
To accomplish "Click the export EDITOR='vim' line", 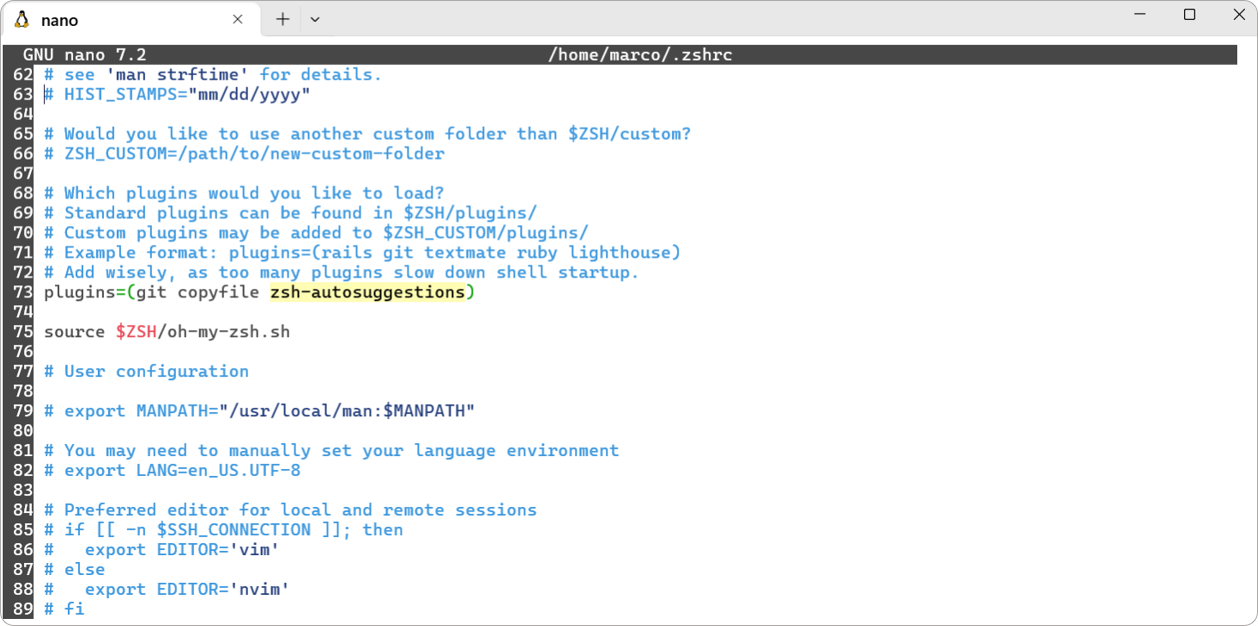I will pyautogui.click(x=181, y=549).
